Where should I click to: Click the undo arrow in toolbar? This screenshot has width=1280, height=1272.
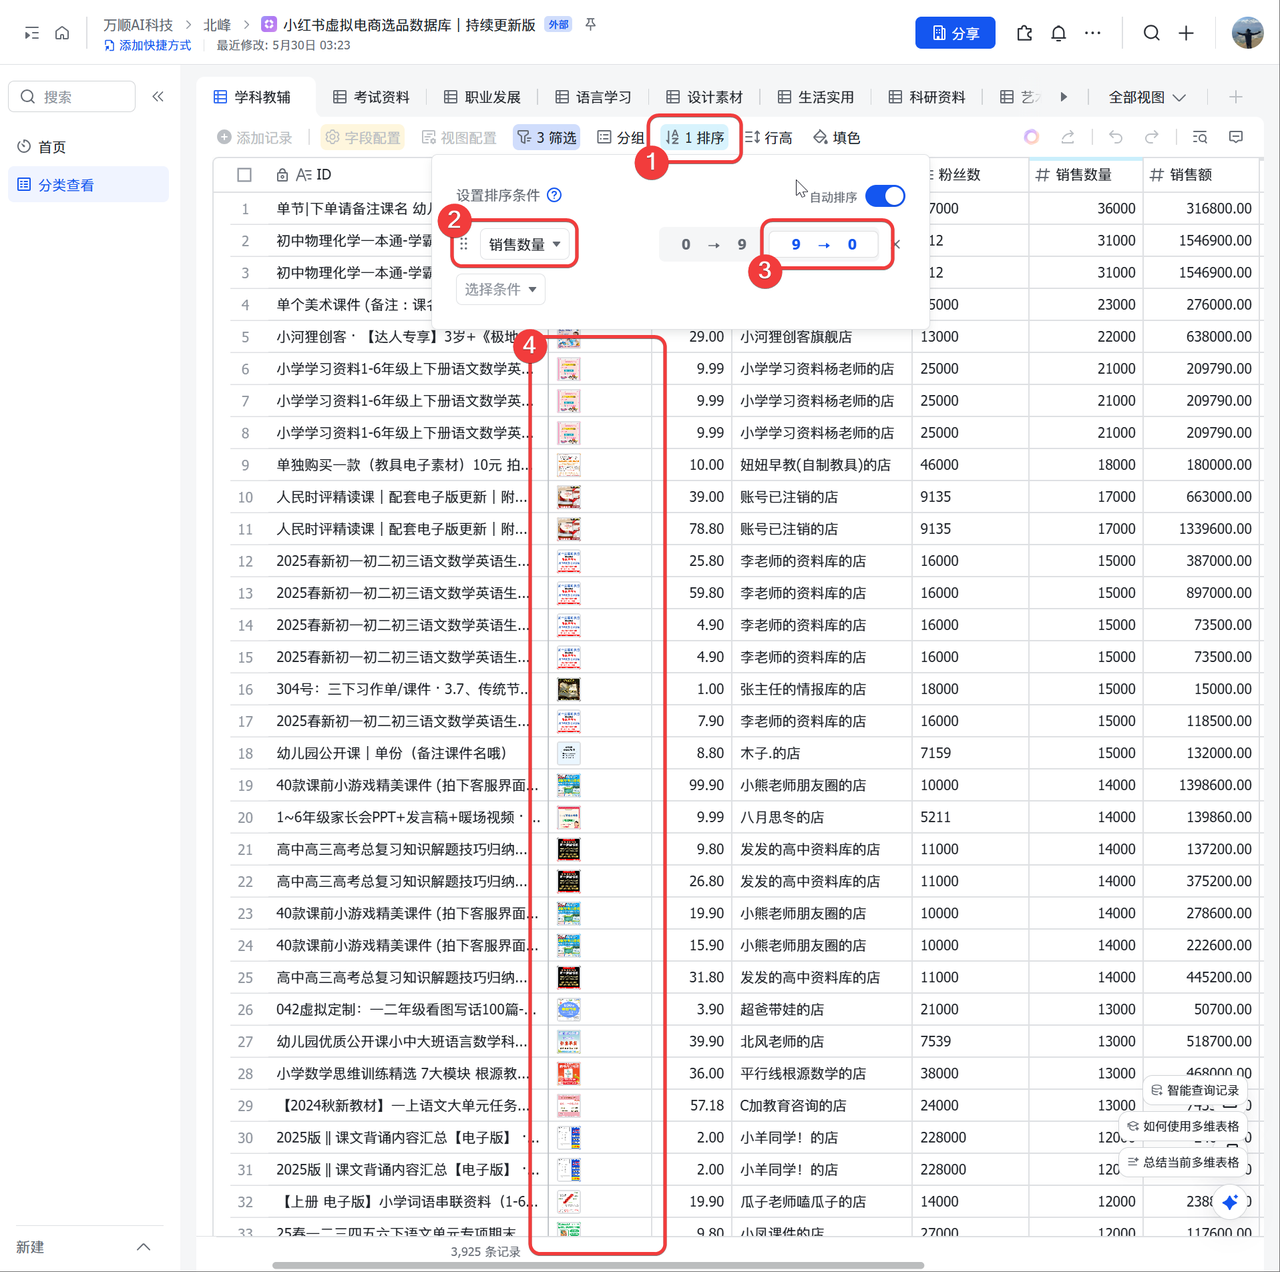pyautogui.click(x=1115, y=137)
